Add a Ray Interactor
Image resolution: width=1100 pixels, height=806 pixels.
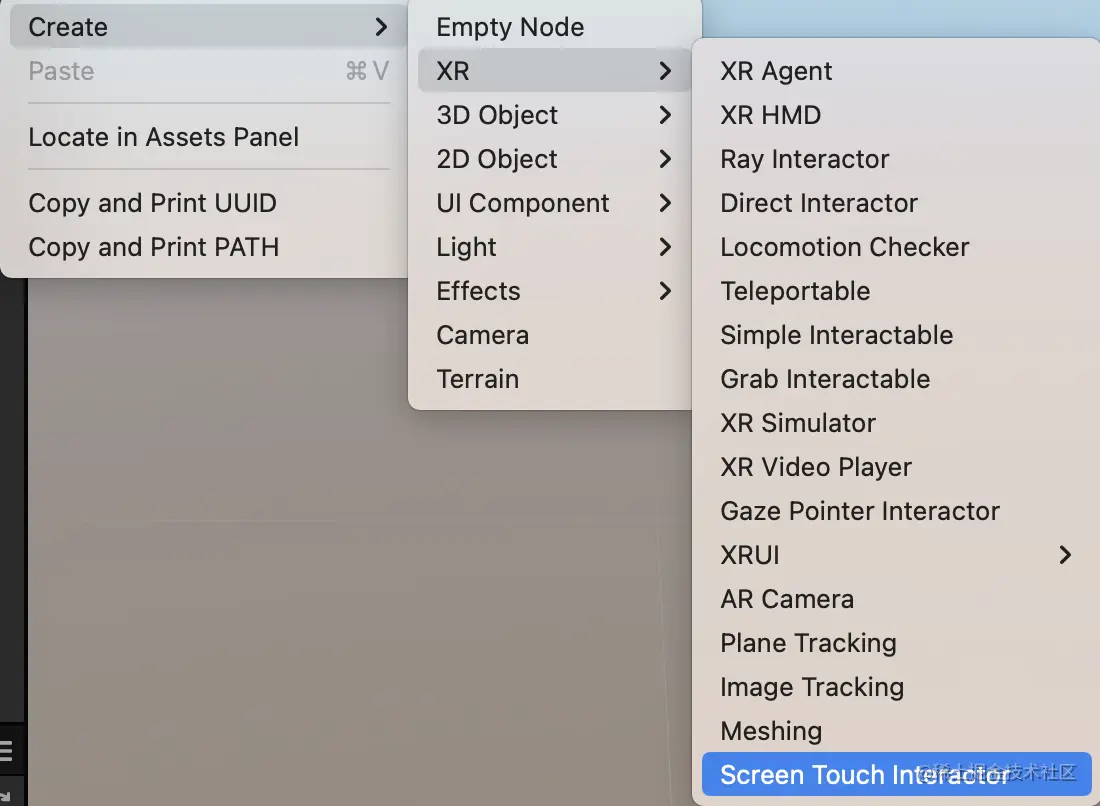[804, 159]
